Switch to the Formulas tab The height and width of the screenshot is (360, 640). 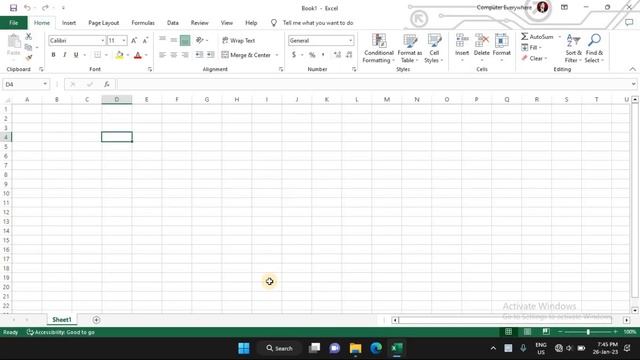143,23
